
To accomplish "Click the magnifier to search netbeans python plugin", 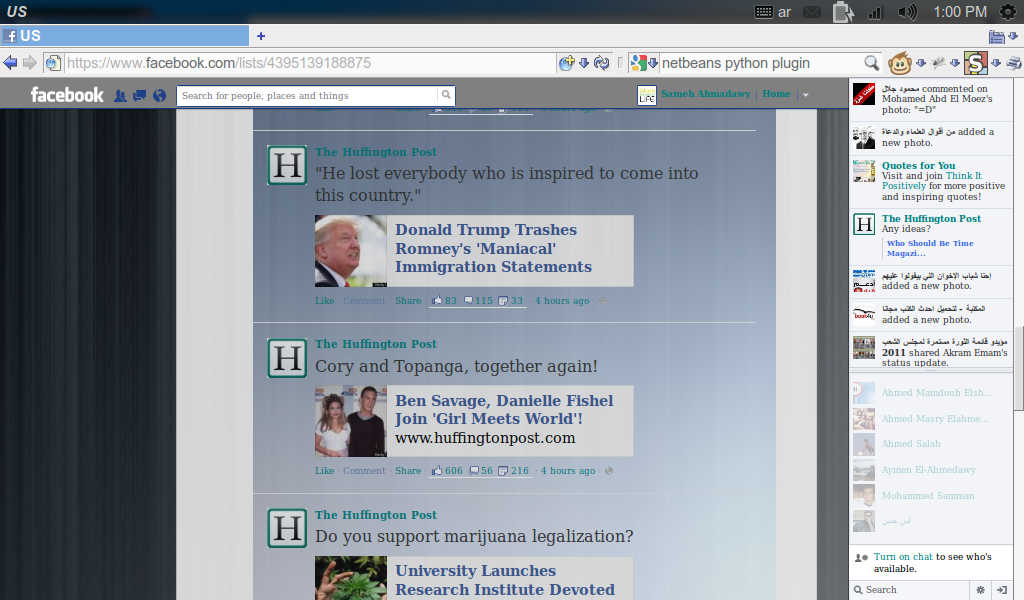I will [x=871, y=63].
